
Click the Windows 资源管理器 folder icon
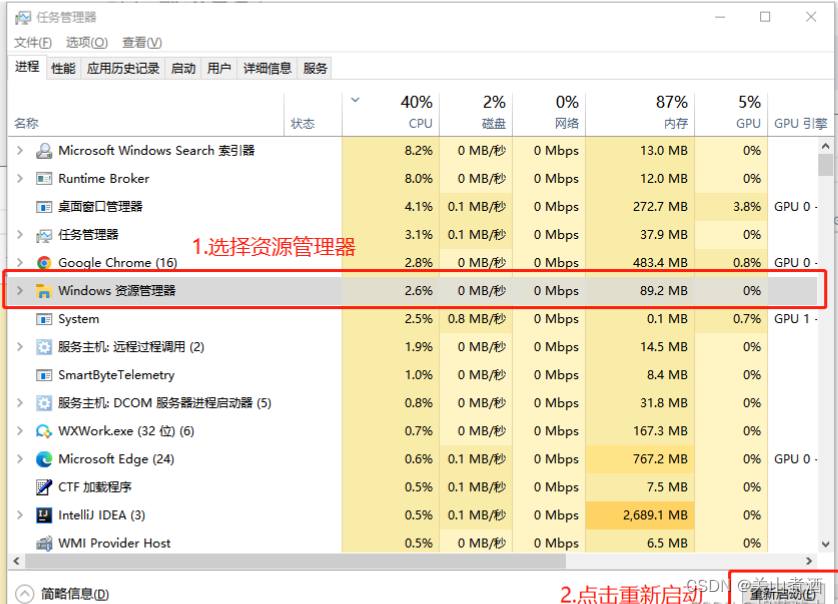tap(44, 291)
